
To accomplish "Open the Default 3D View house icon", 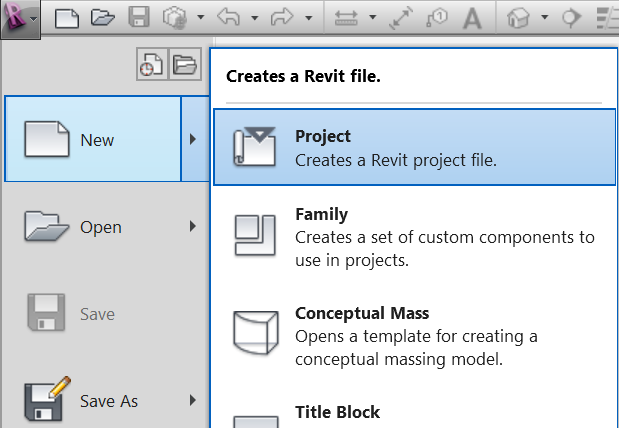I will (x=518, y=18).
